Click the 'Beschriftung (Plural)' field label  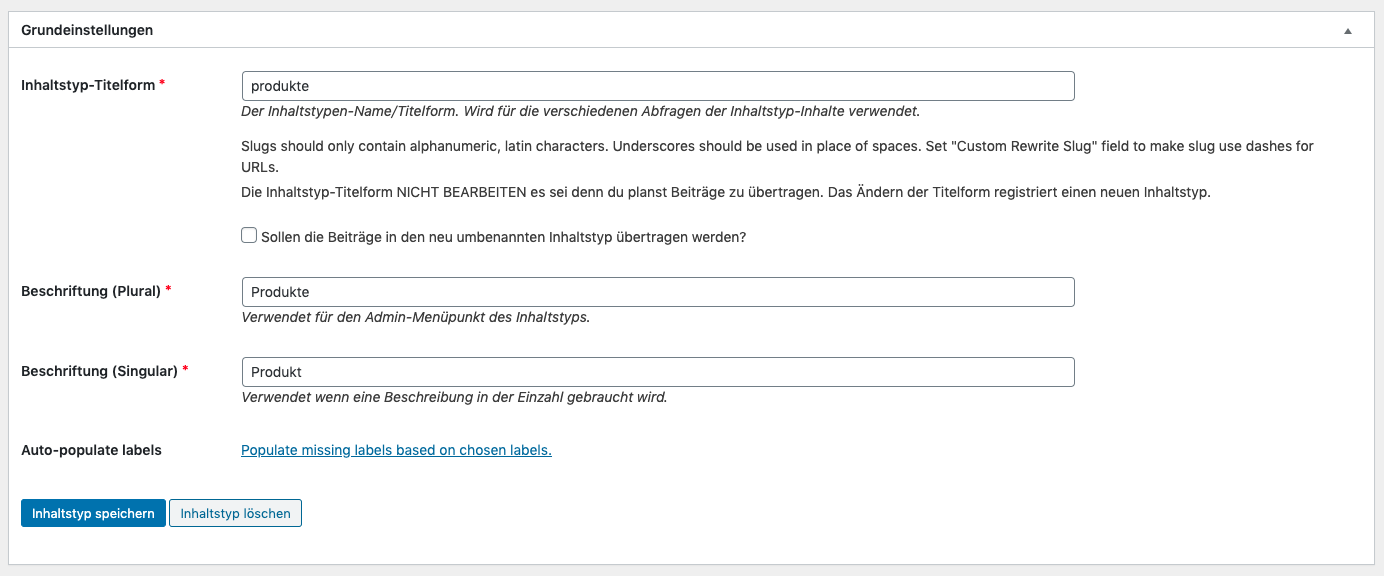click(x=91, y=291)
